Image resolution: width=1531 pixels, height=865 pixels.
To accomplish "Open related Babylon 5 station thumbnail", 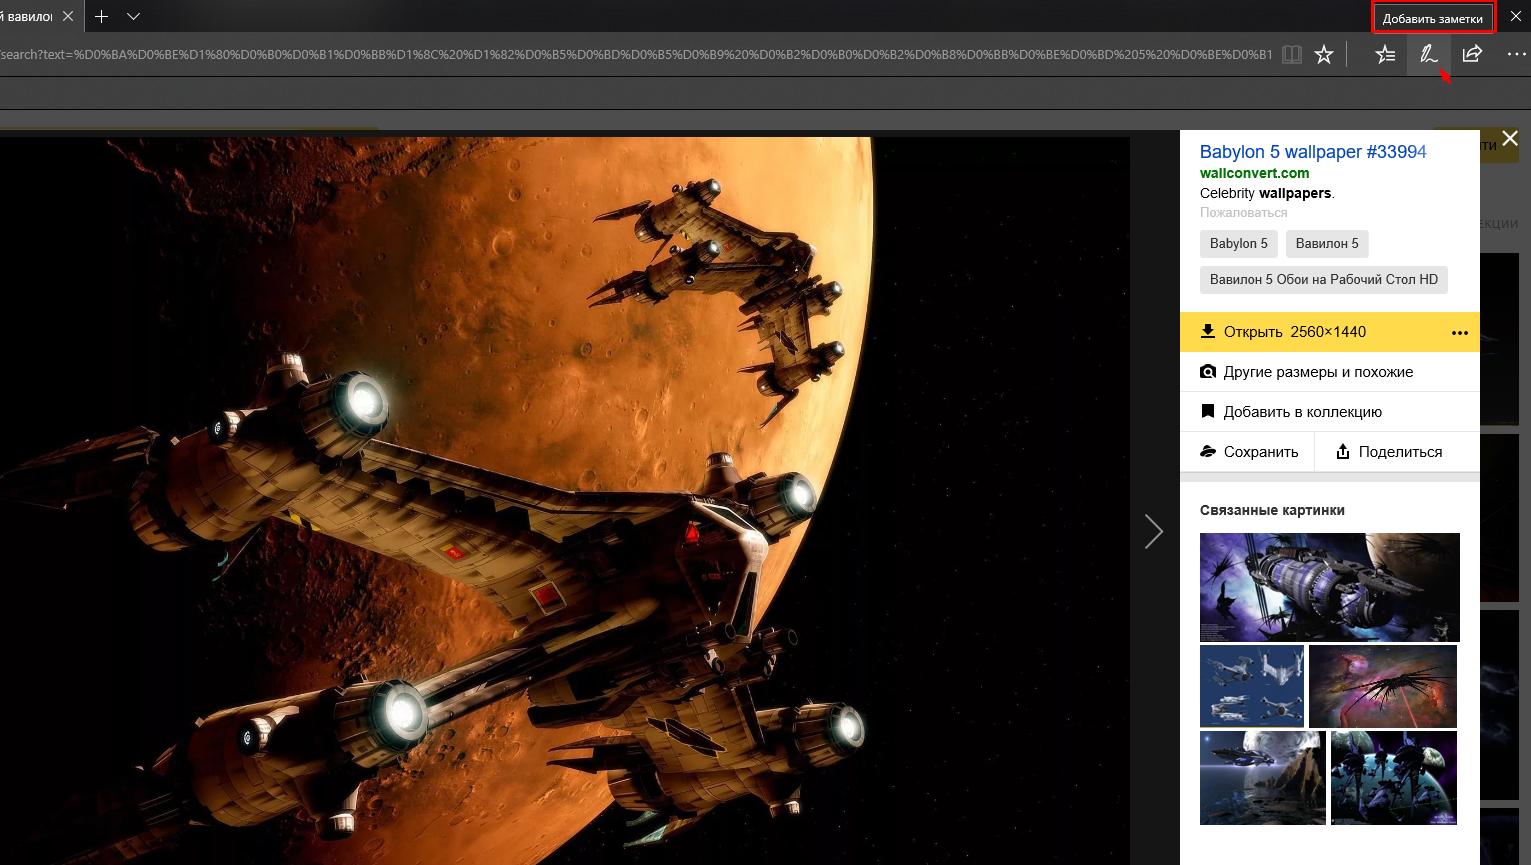I will 1329,587.
